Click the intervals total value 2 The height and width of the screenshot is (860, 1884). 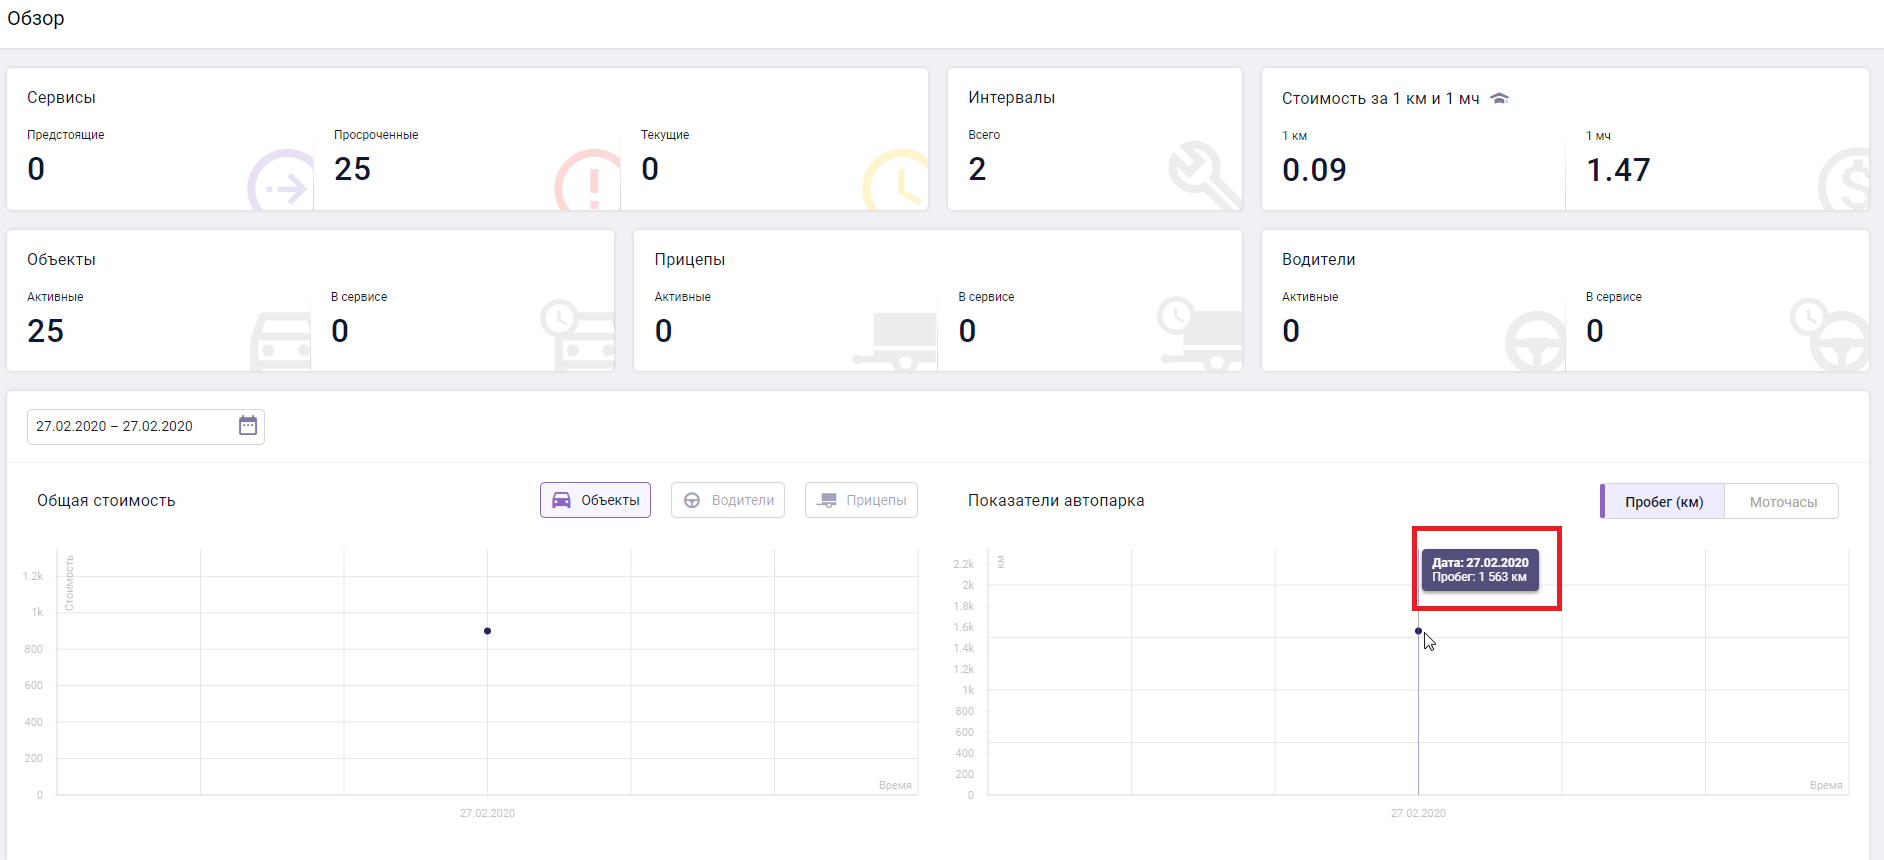point(977,169)
